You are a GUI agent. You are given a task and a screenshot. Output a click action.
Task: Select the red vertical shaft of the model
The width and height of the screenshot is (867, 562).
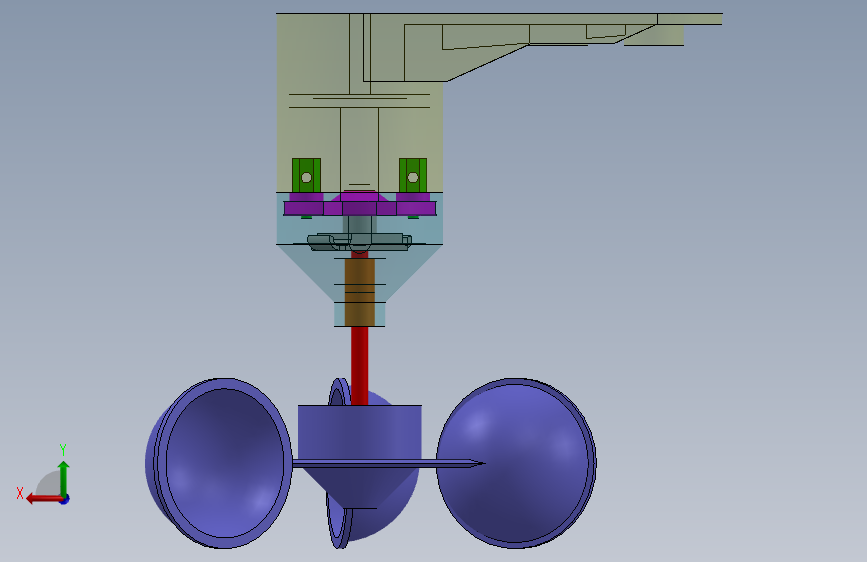(359, 365)
